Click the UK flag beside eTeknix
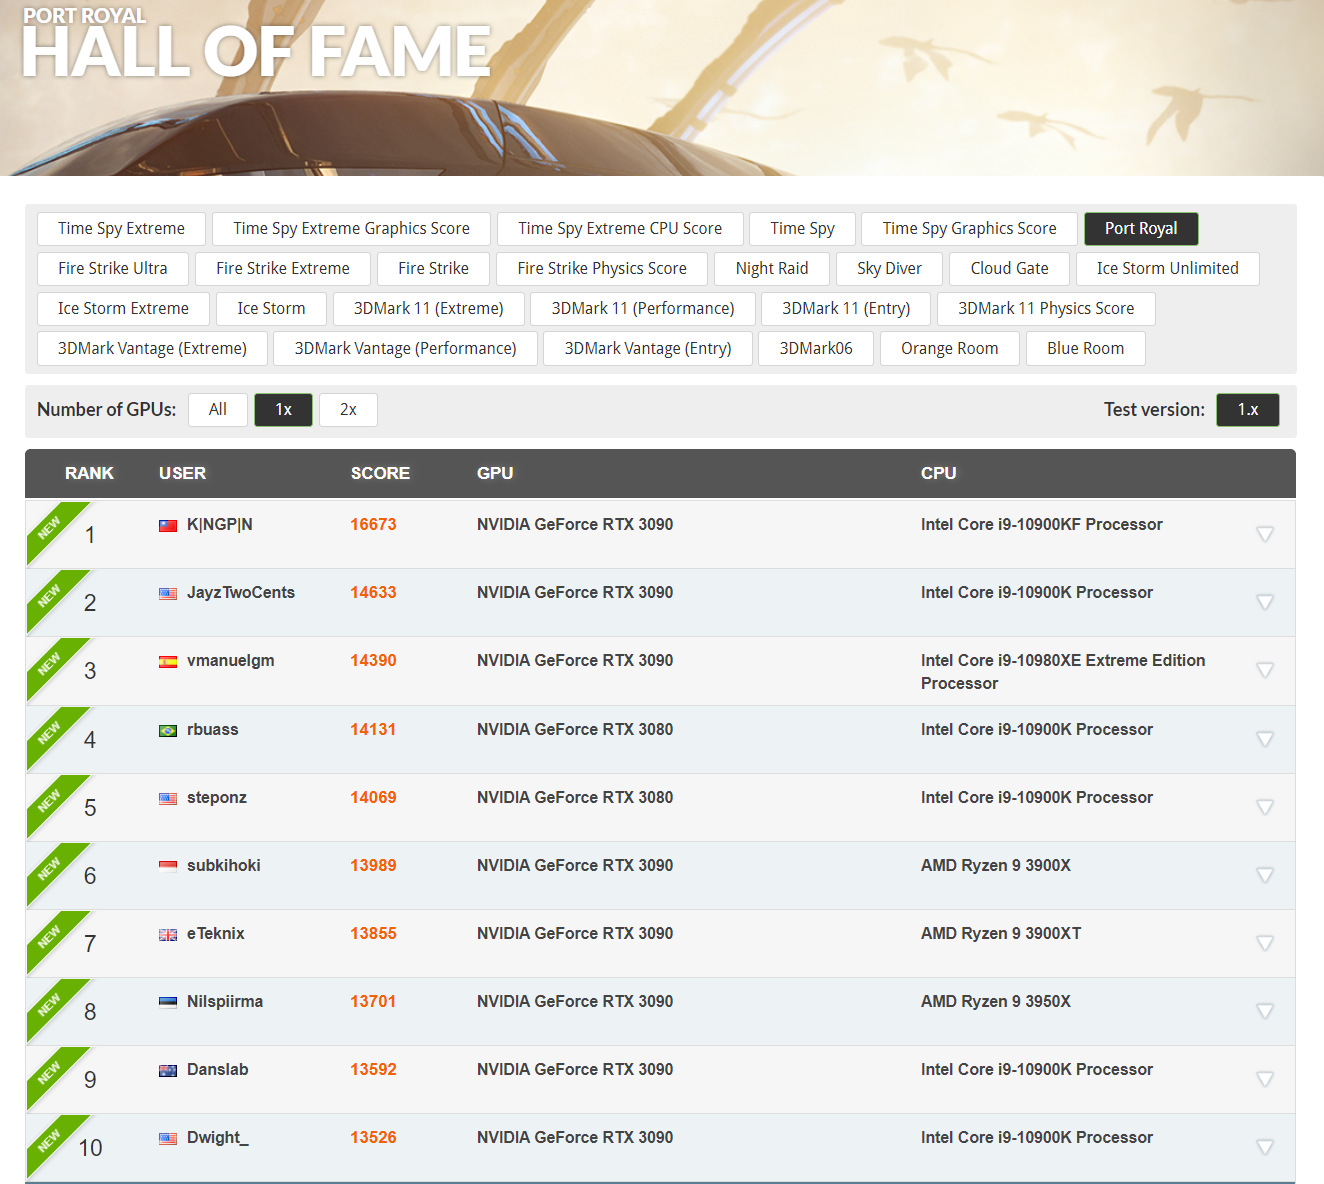This screenshot has height=1184, width=1324. tap(168, 935)
